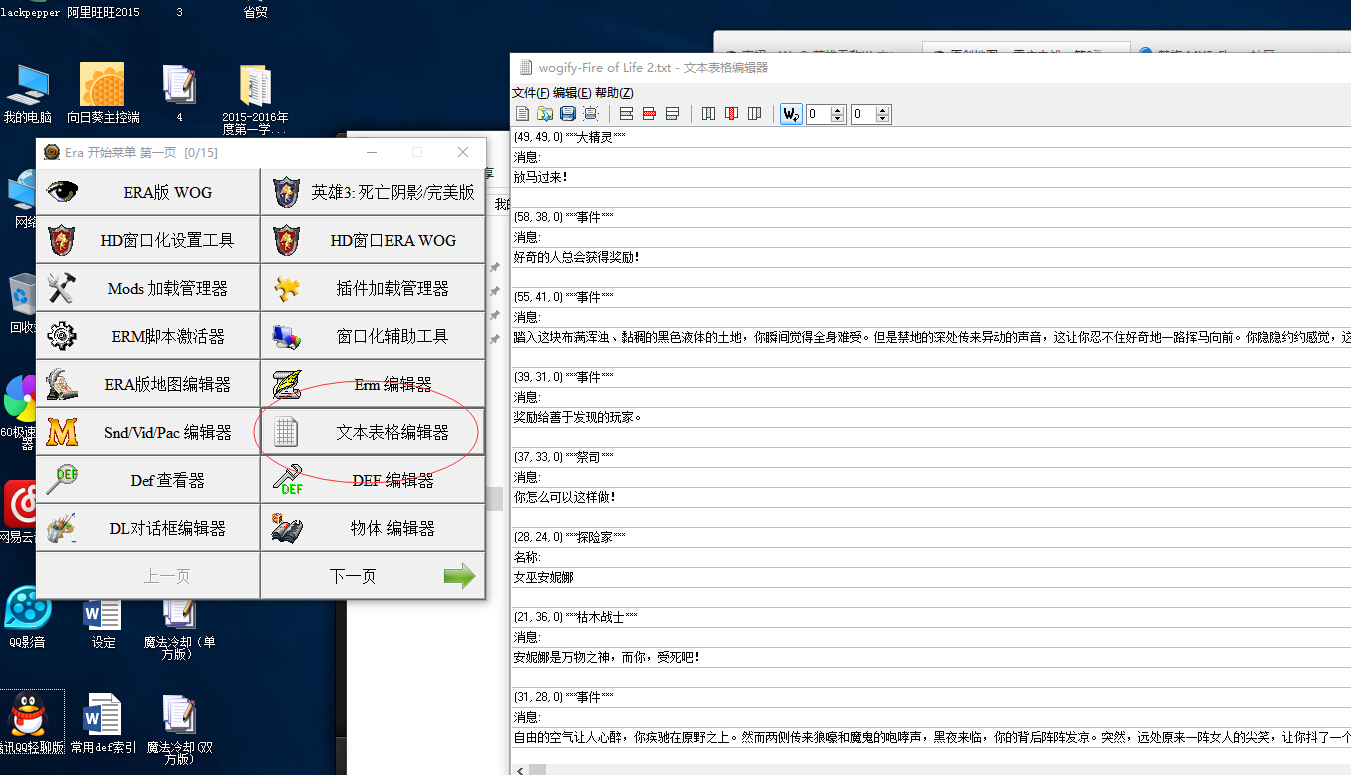Open ERM脚本激活器
This screenshot has width=1351, height=775.
[148, 336]
